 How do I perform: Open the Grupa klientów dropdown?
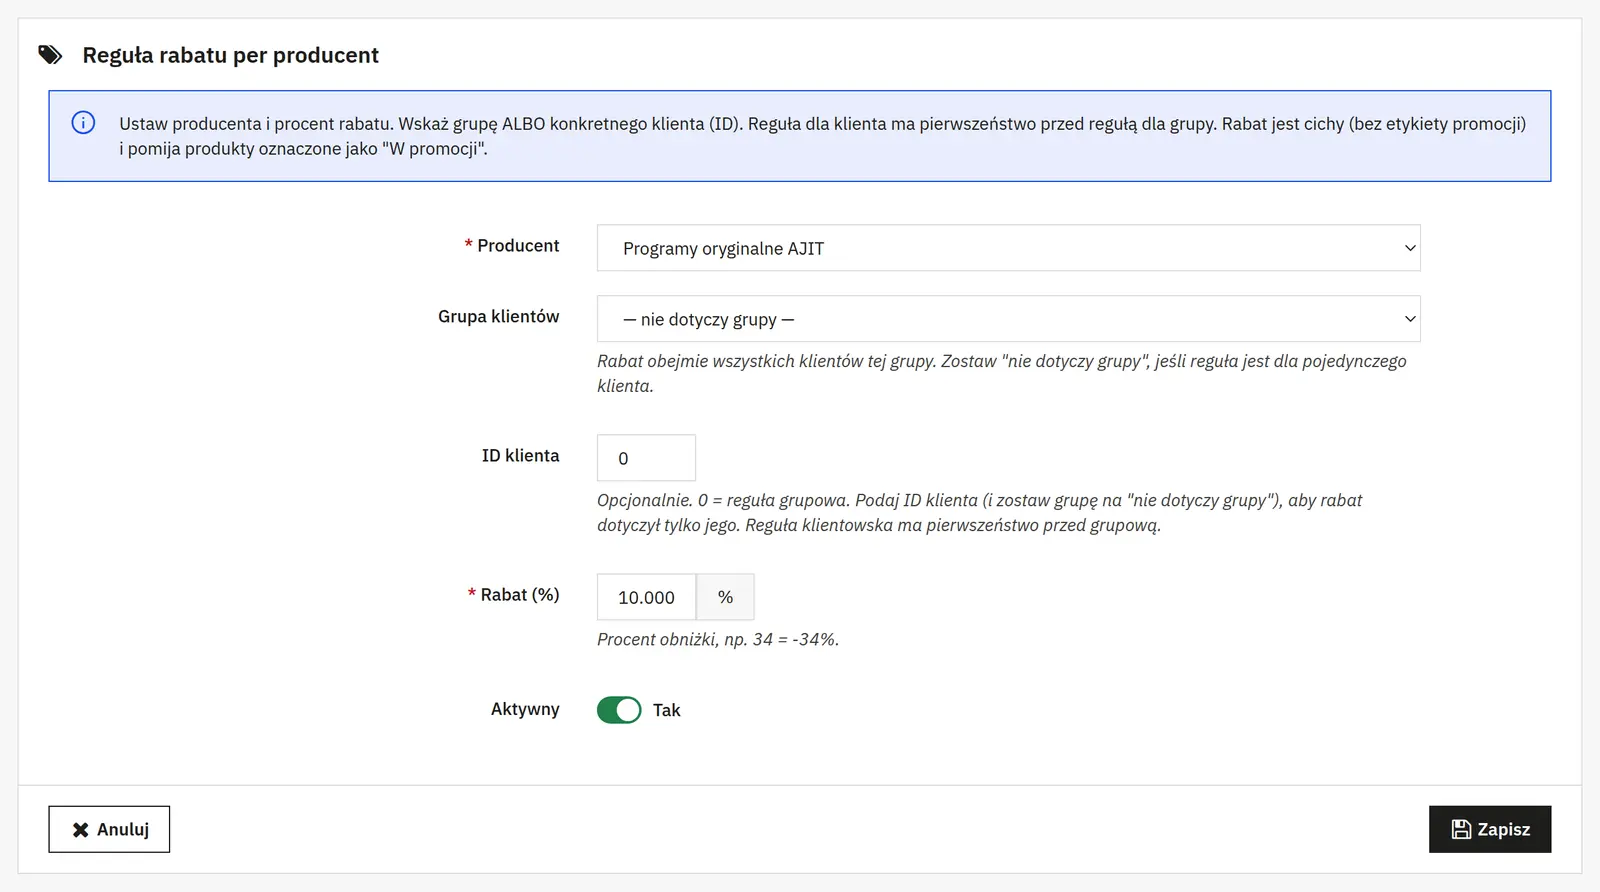point(1008,319)
